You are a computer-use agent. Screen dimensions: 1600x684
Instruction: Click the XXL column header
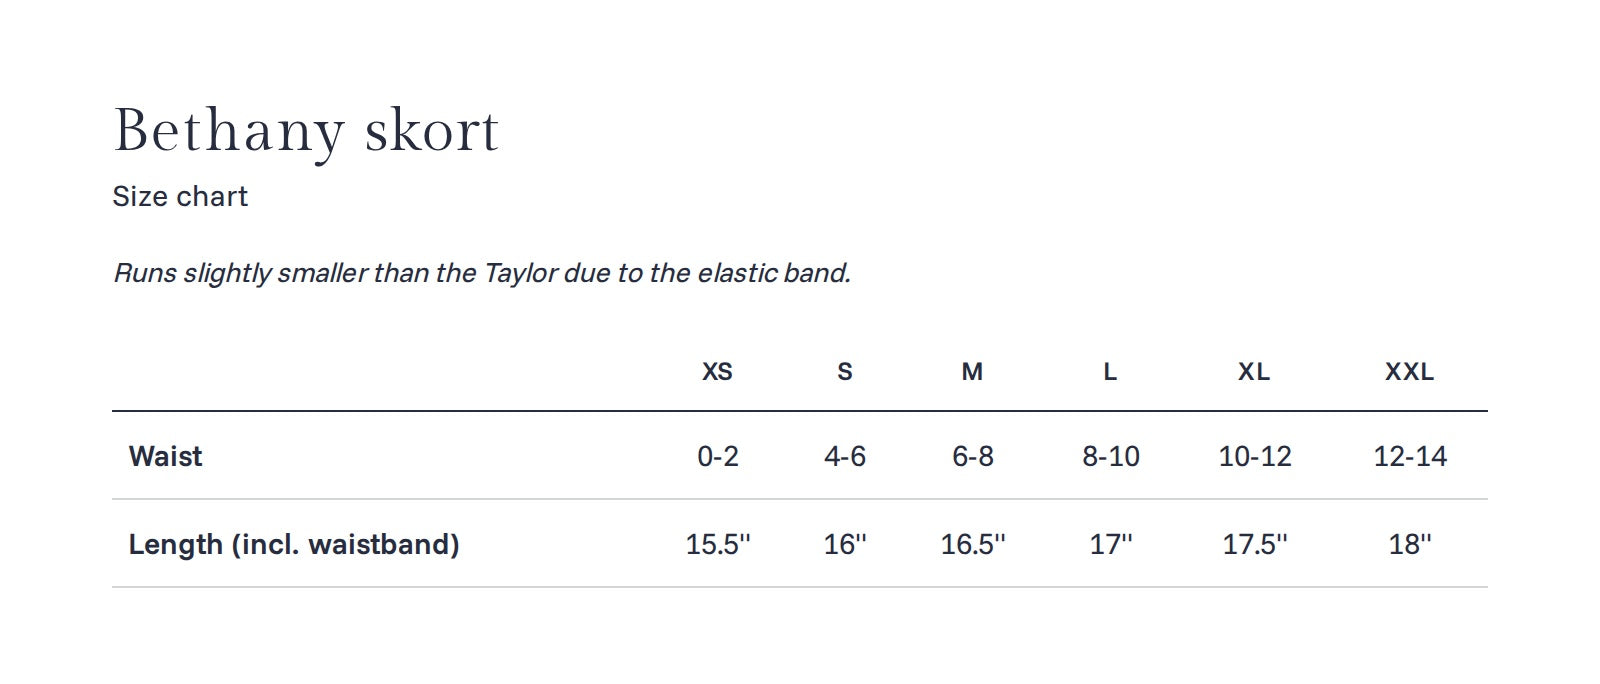point(1409,371)
